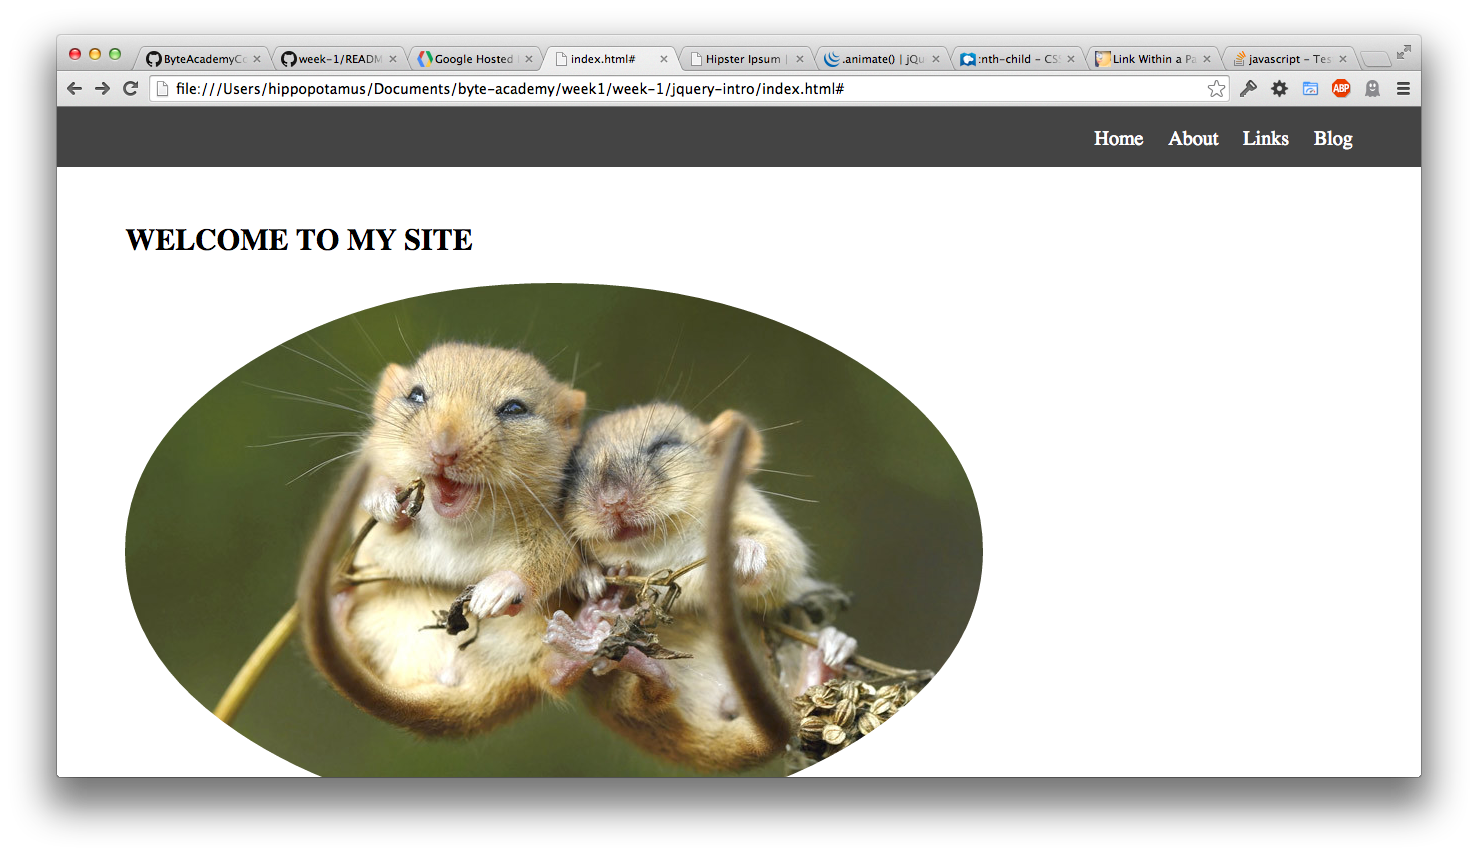Reload the current page

coord(130,89)
